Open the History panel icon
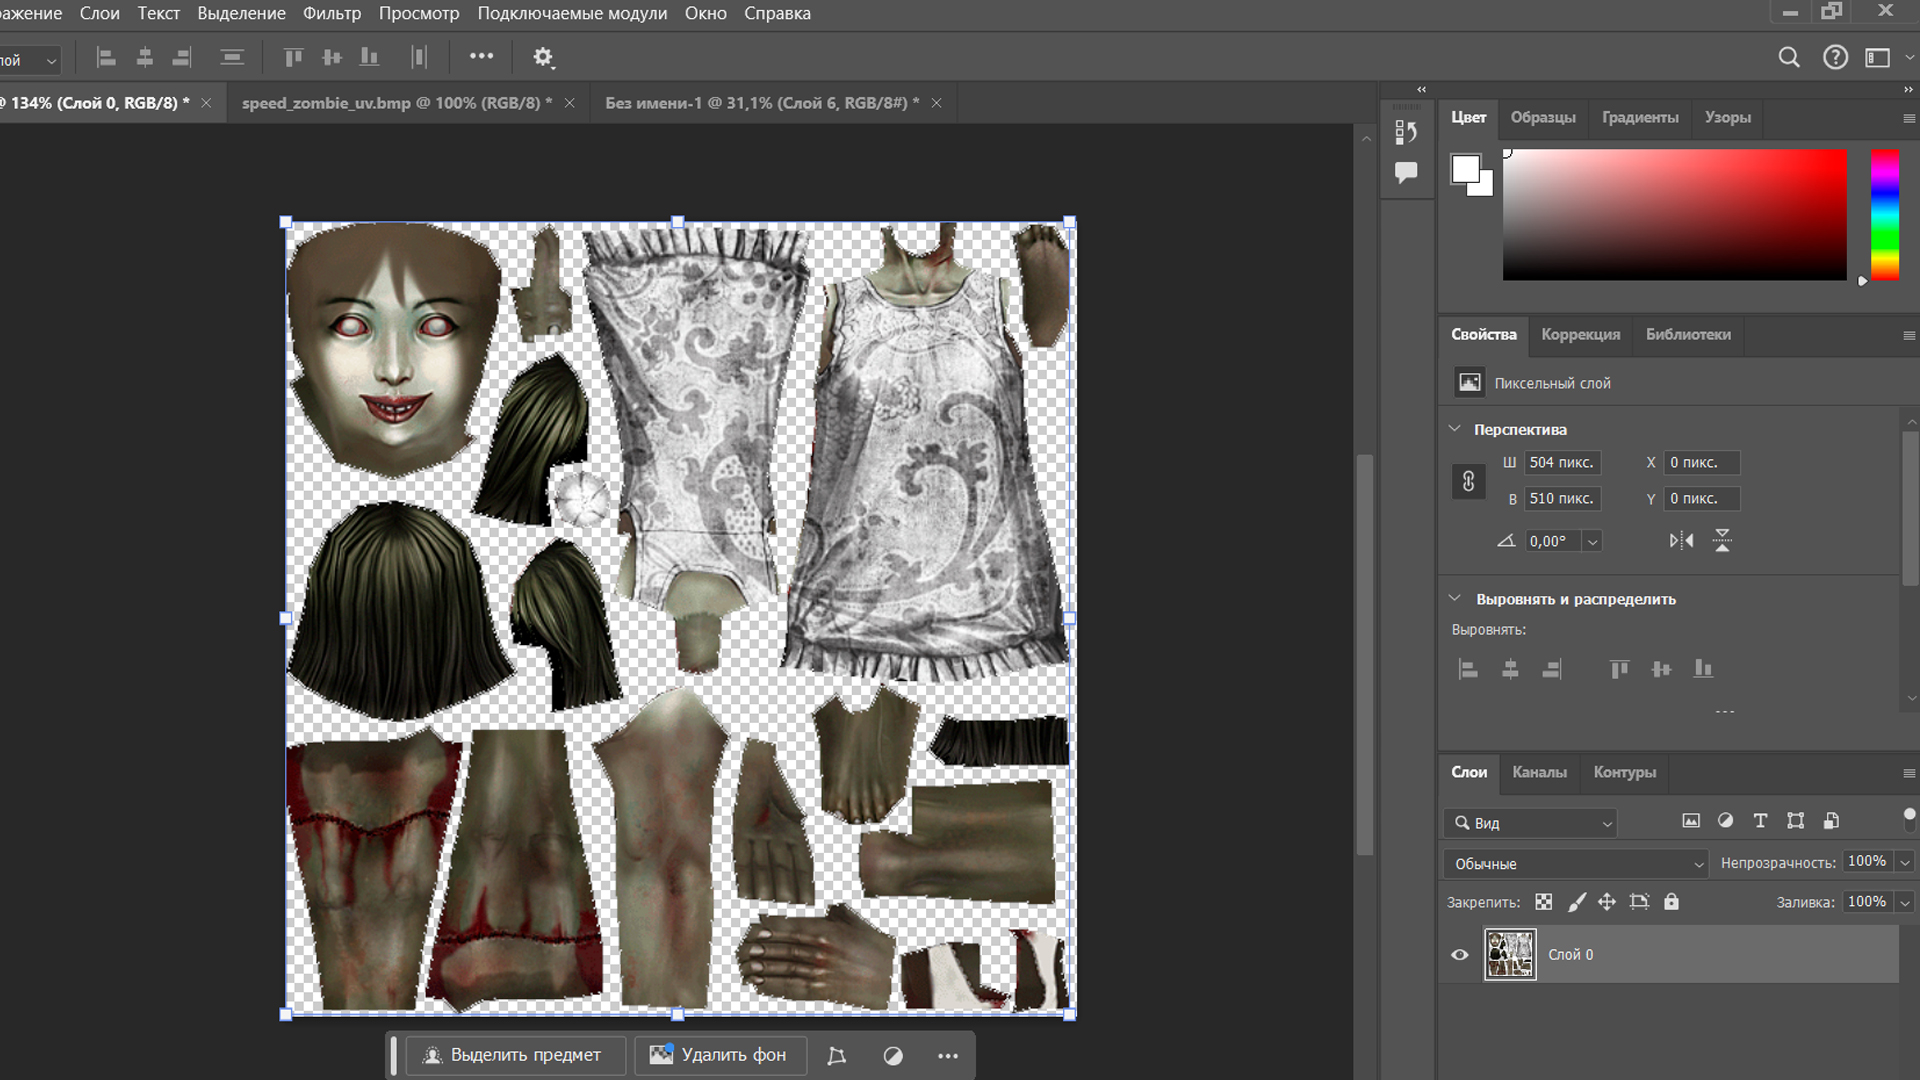 (1406, 132)
